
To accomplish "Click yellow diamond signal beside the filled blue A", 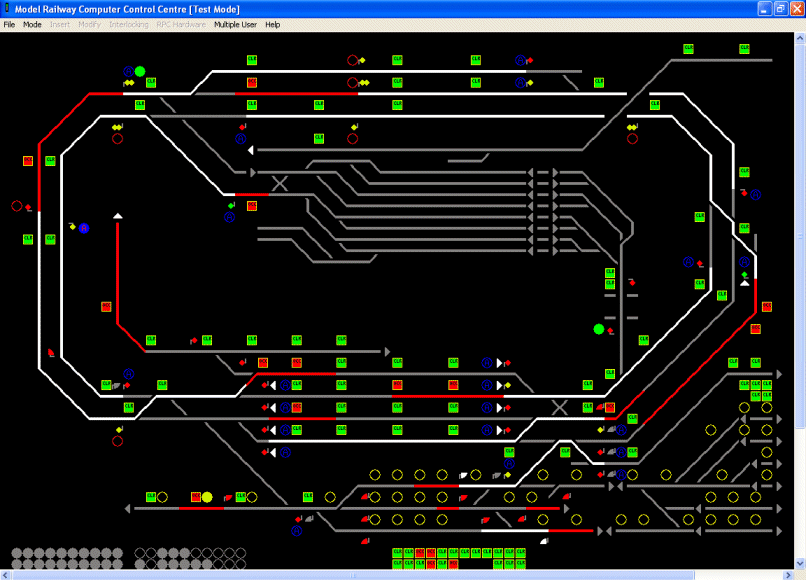I will click(72, 226).
